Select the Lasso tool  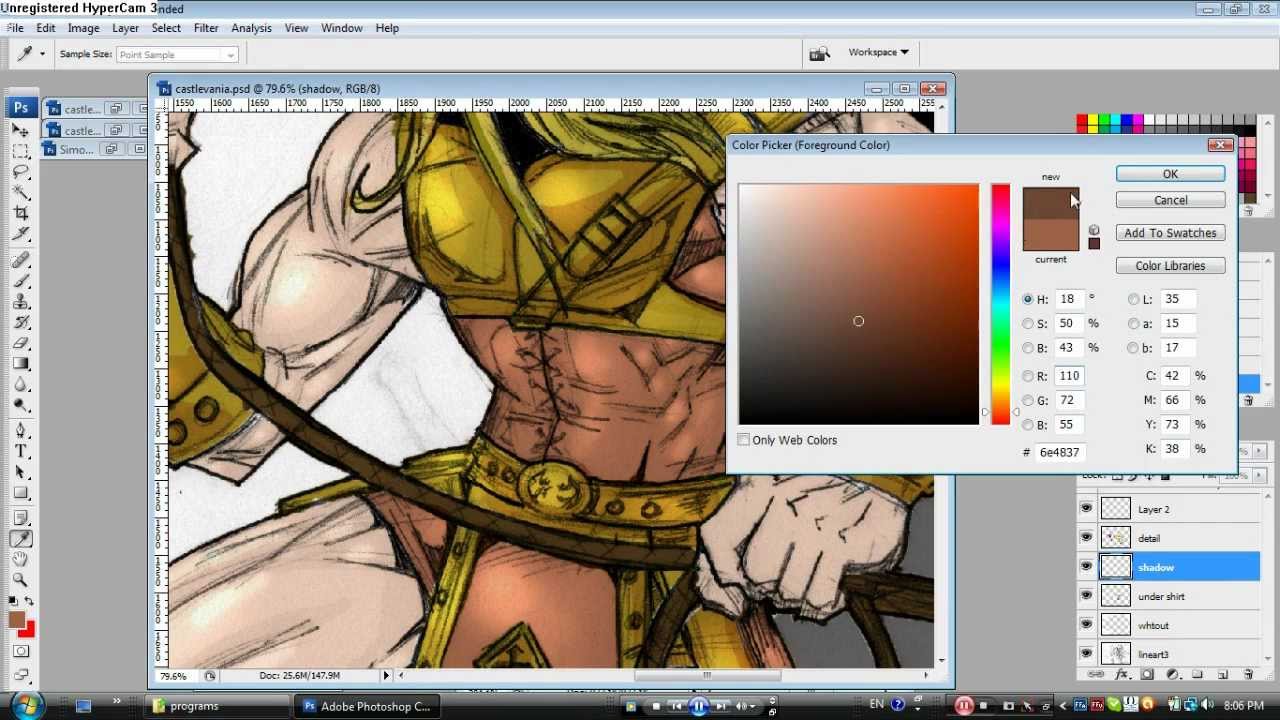click(x=21, y=172)
